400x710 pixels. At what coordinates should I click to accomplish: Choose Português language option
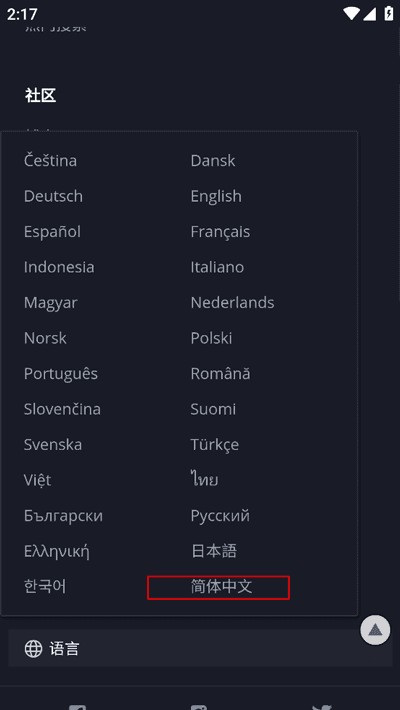pyautogui.click(x=61, y=374)
